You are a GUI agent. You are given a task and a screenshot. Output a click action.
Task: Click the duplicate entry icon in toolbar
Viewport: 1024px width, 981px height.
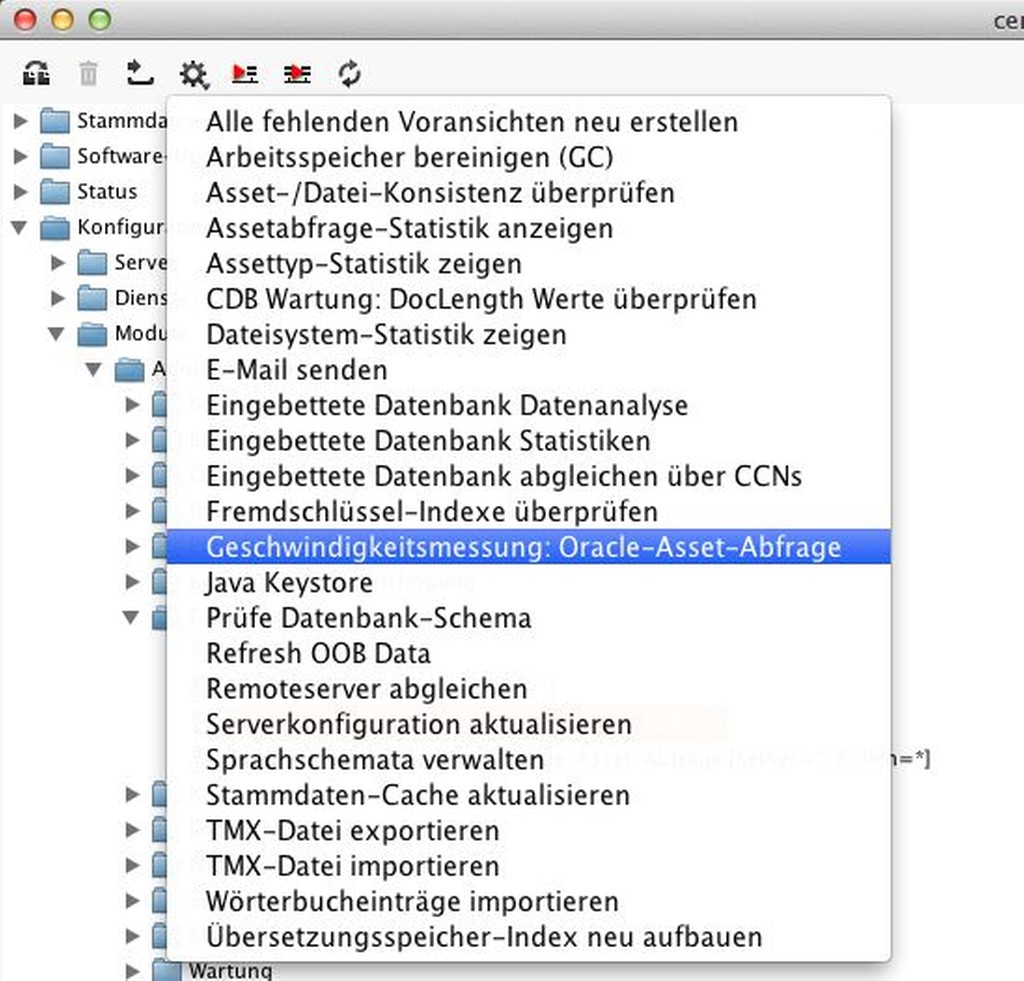click(x=37, y=73)
